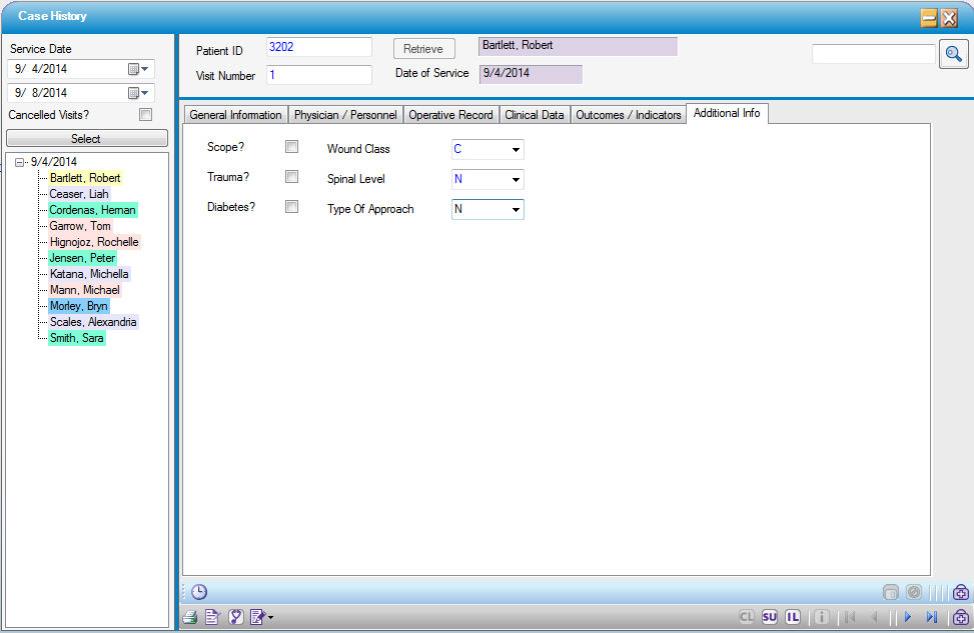Click the case timer clock icon
The width and height of the screenshot is (974, 633).
(199, 591)
